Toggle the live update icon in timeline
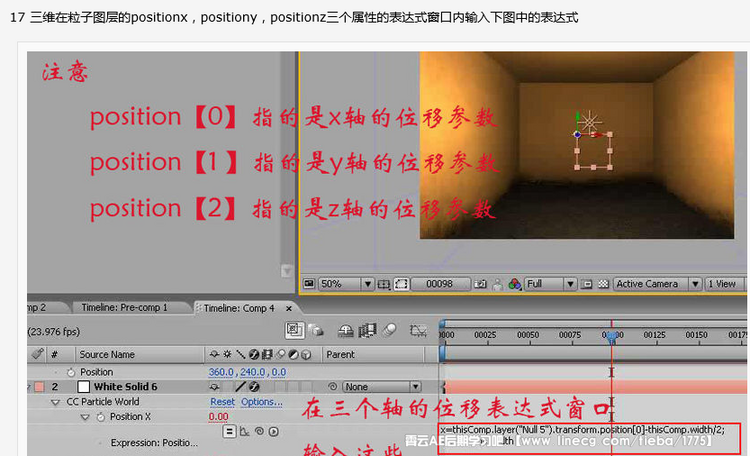Image resolution: width=750 pixels, height=456 pixels. 294,330
